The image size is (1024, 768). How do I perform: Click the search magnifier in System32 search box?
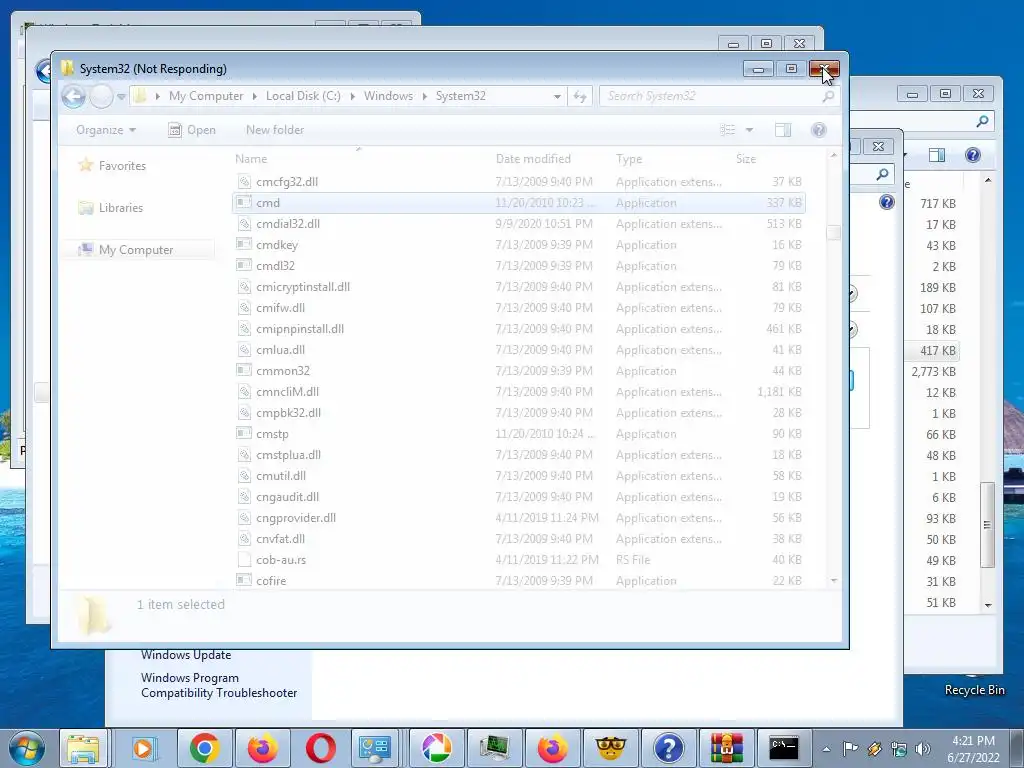coord(828,96)
